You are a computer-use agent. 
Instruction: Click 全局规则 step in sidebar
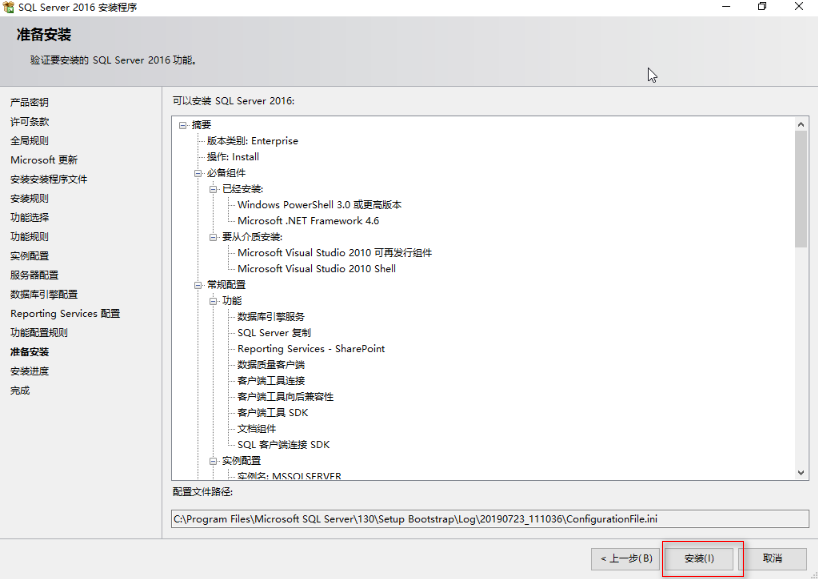tap(29, 141)
